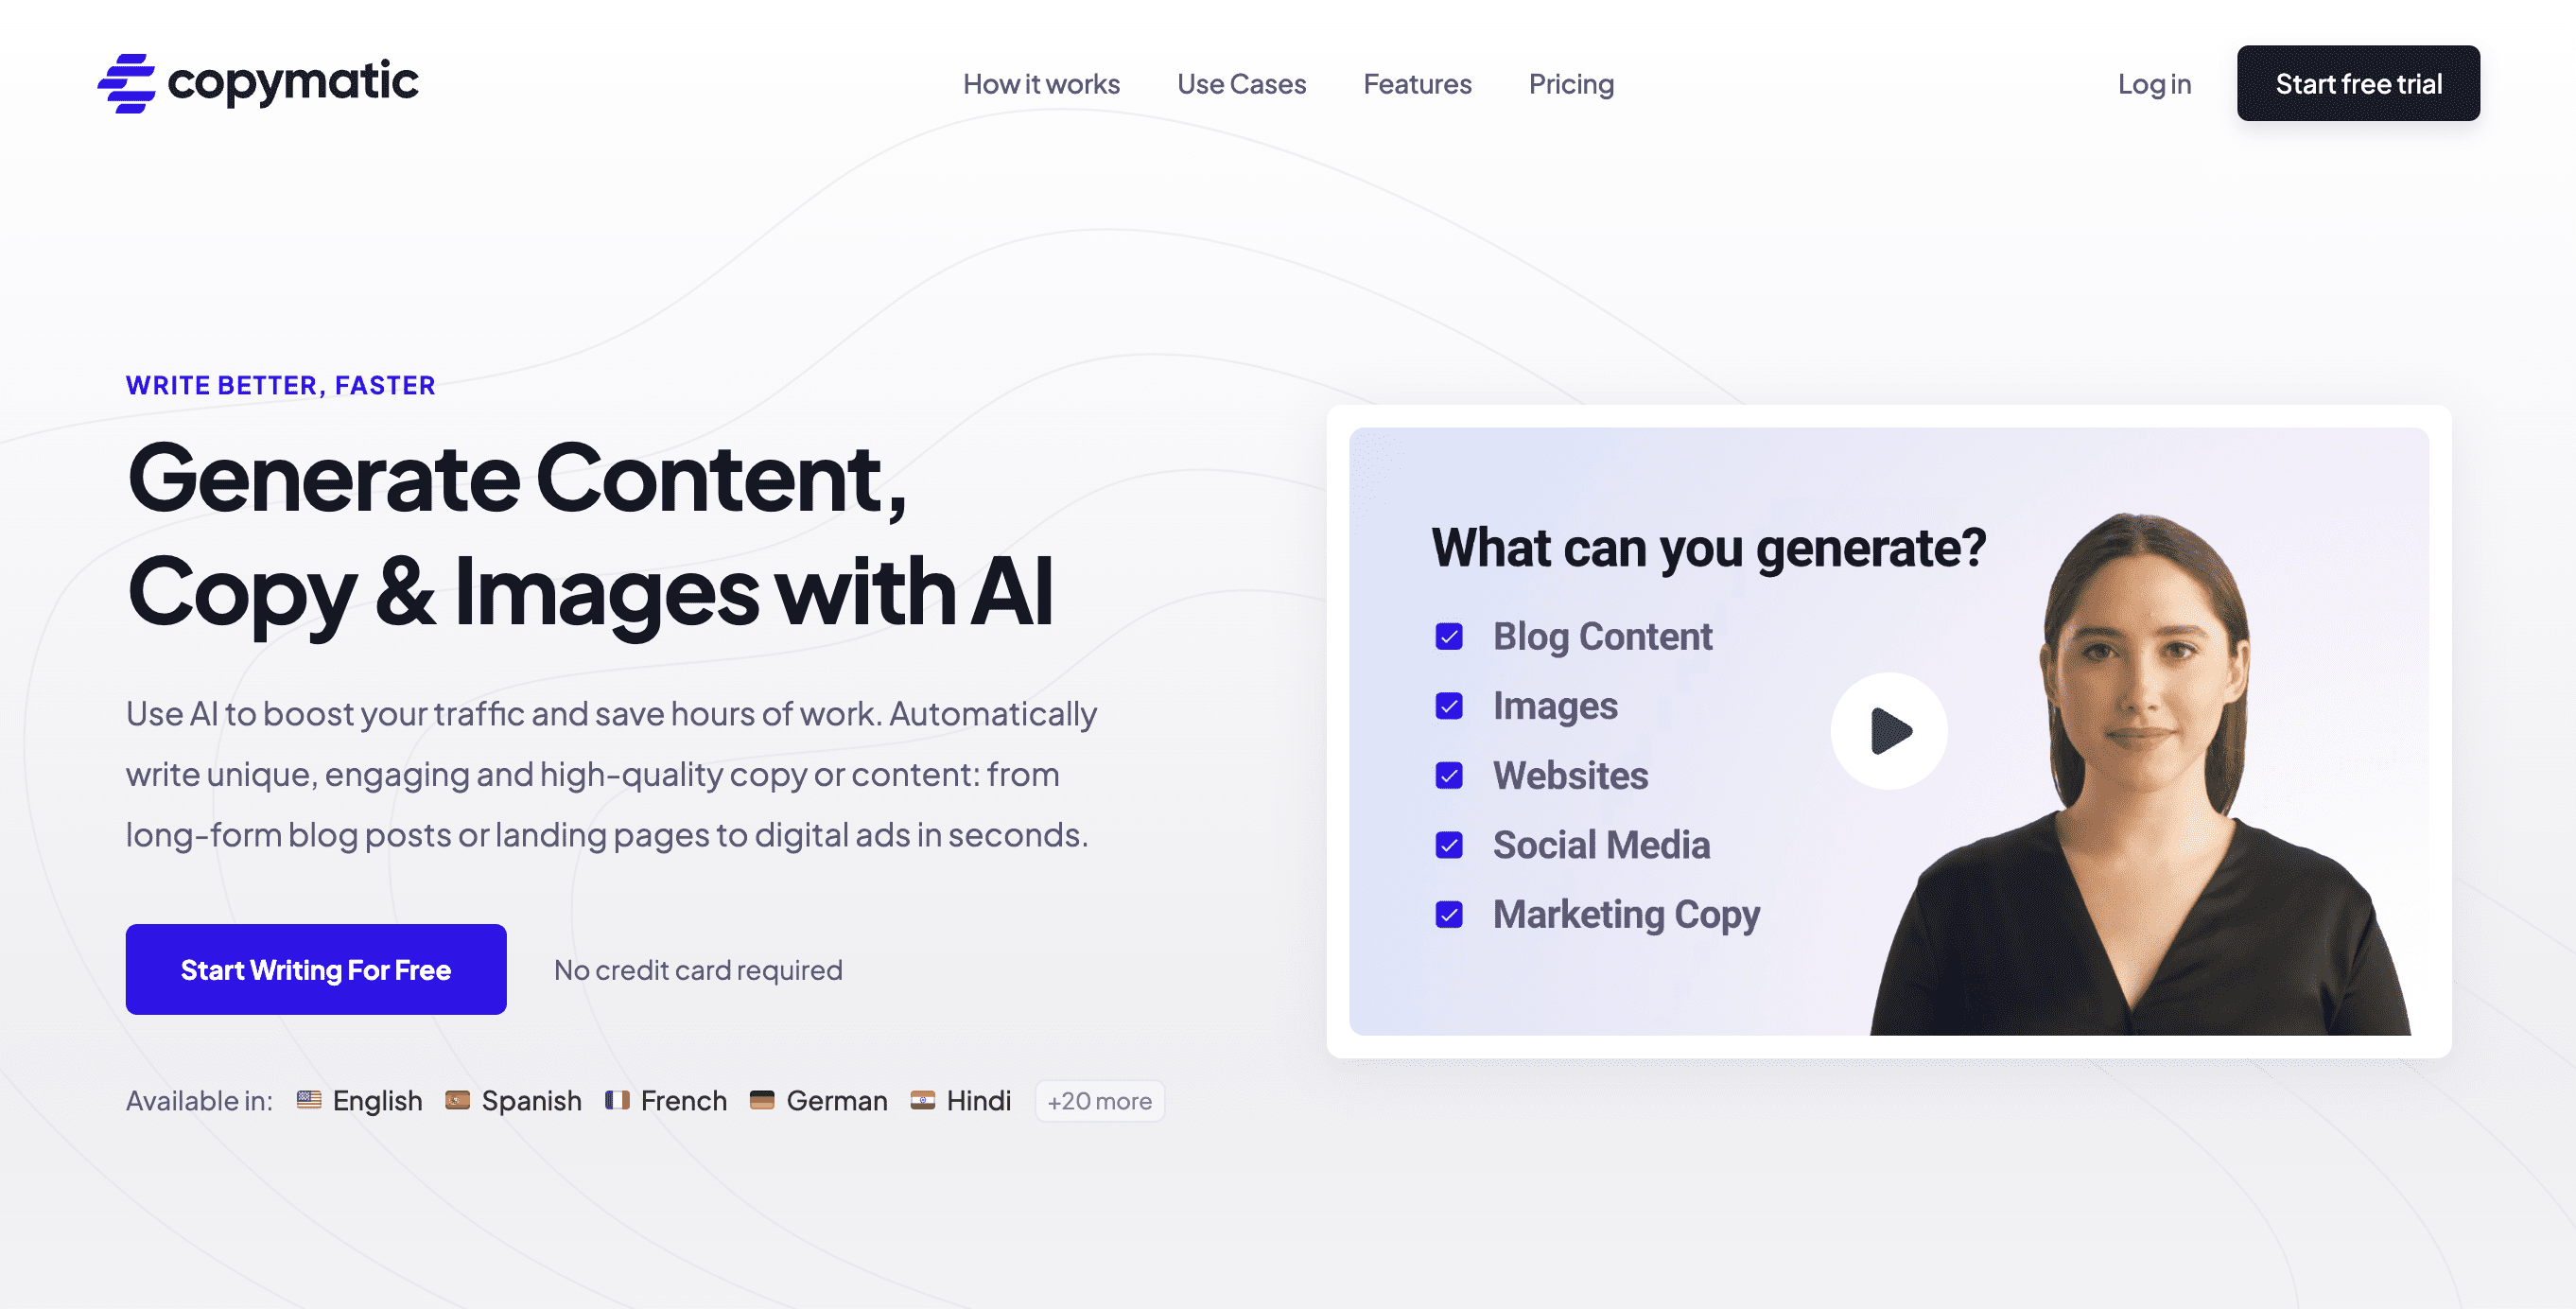
Task: Open the Features menu
Action: [1417, 81]
